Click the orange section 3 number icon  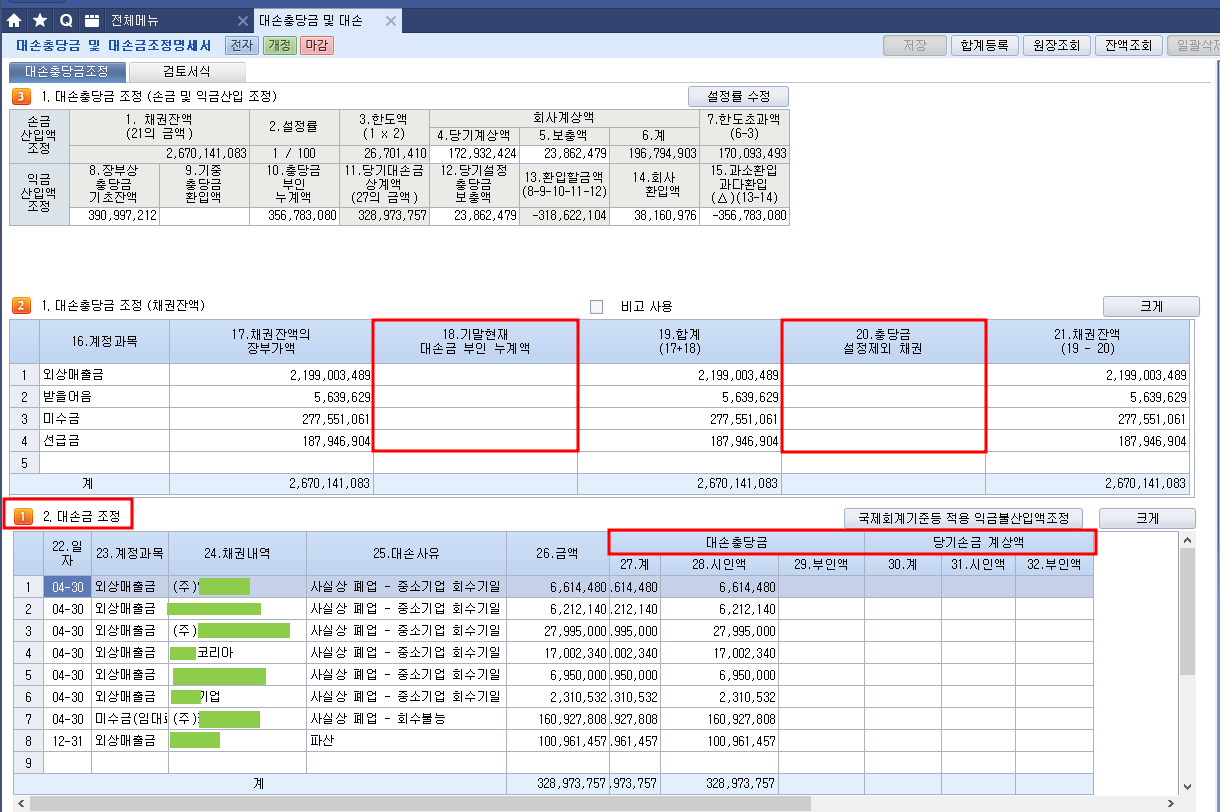[20, 97]
